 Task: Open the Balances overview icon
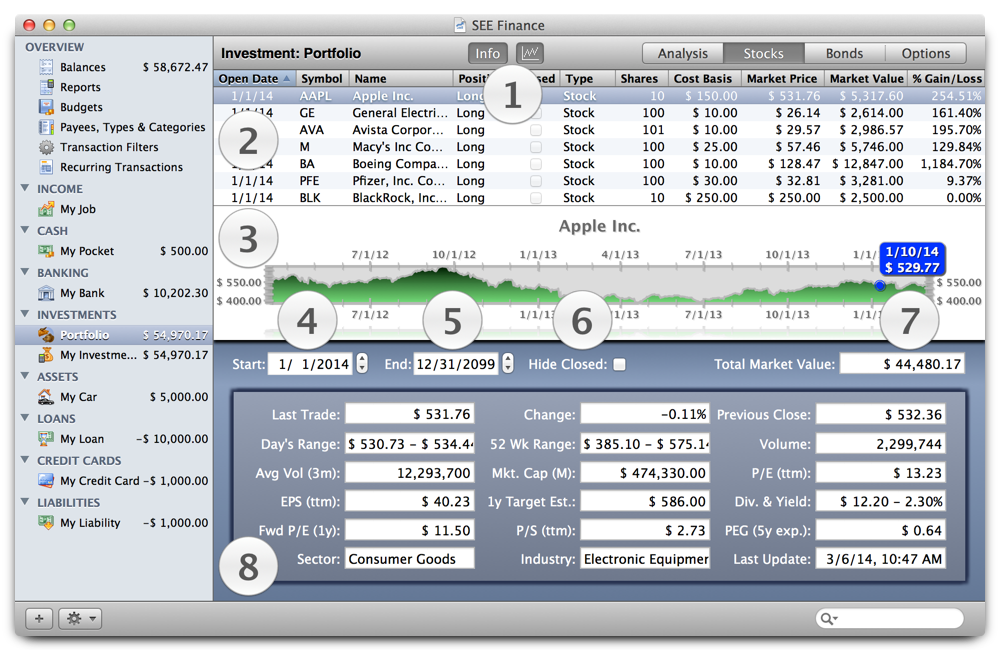(46, 67)
